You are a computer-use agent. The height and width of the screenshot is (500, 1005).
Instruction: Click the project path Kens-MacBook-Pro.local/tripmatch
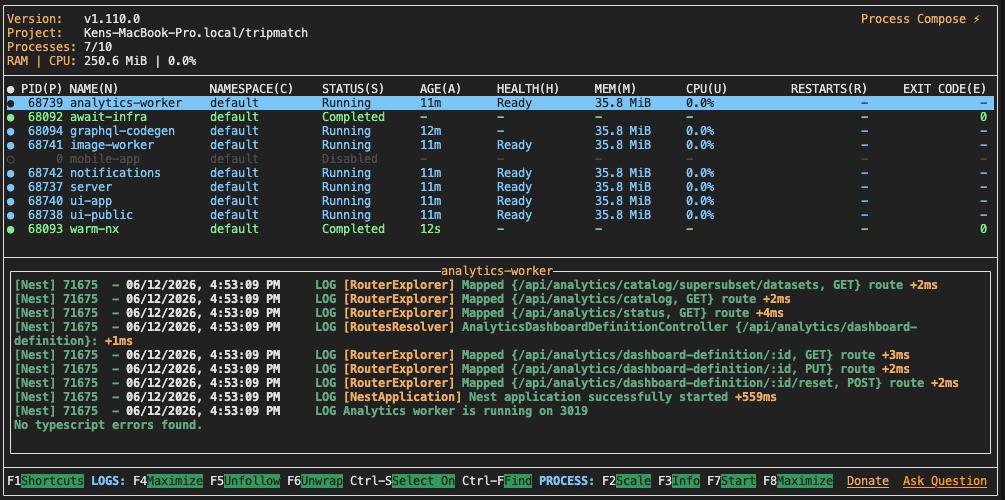point(195,33)
